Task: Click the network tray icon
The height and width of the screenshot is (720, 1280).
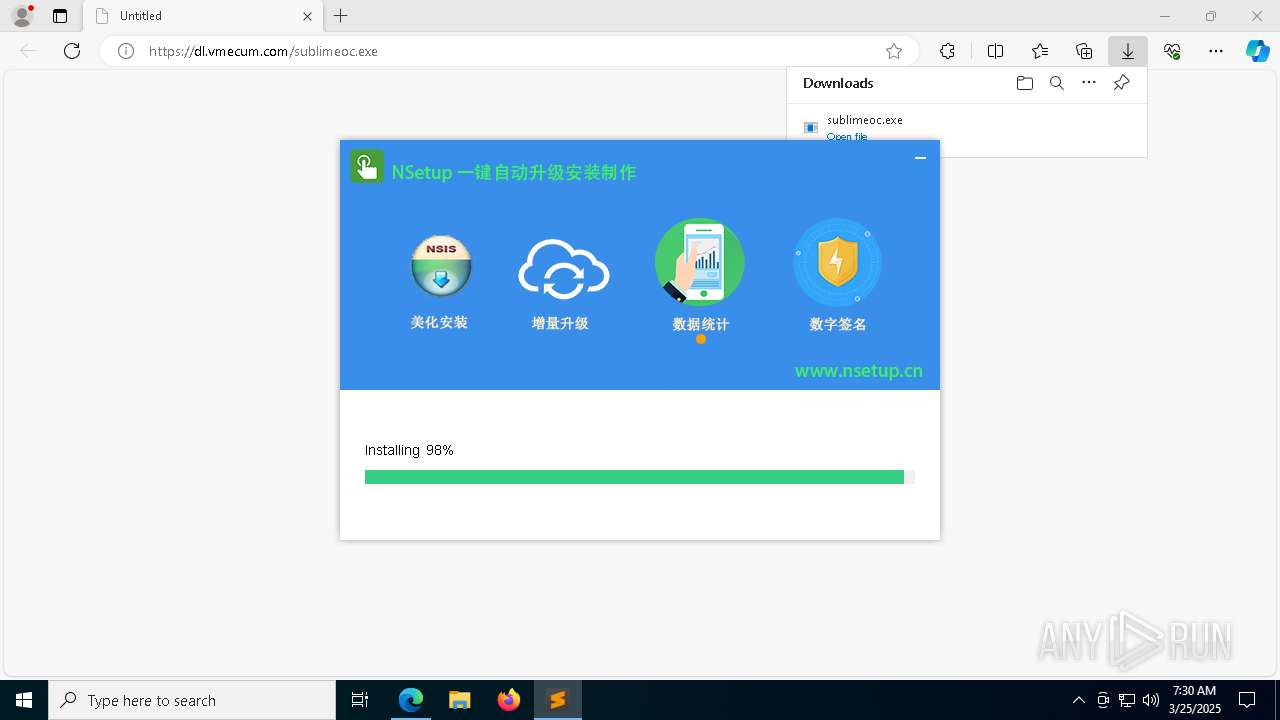Action: tap(1127, 700)
